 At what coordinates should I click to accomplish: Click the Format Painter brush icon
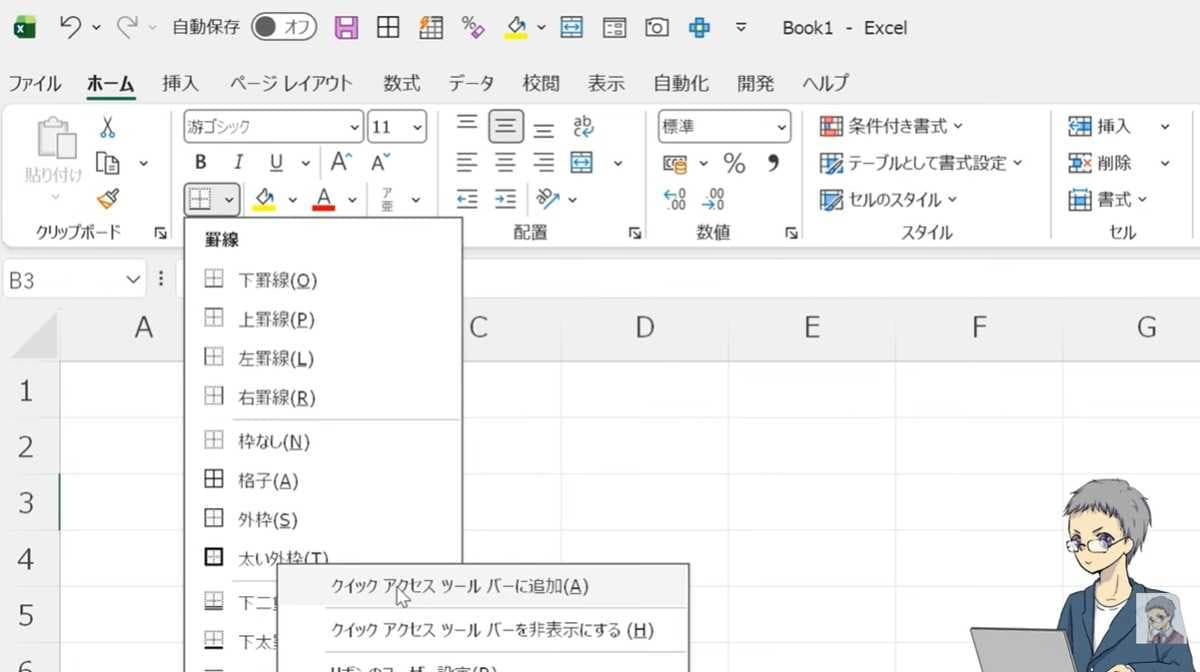click(107, 199)
